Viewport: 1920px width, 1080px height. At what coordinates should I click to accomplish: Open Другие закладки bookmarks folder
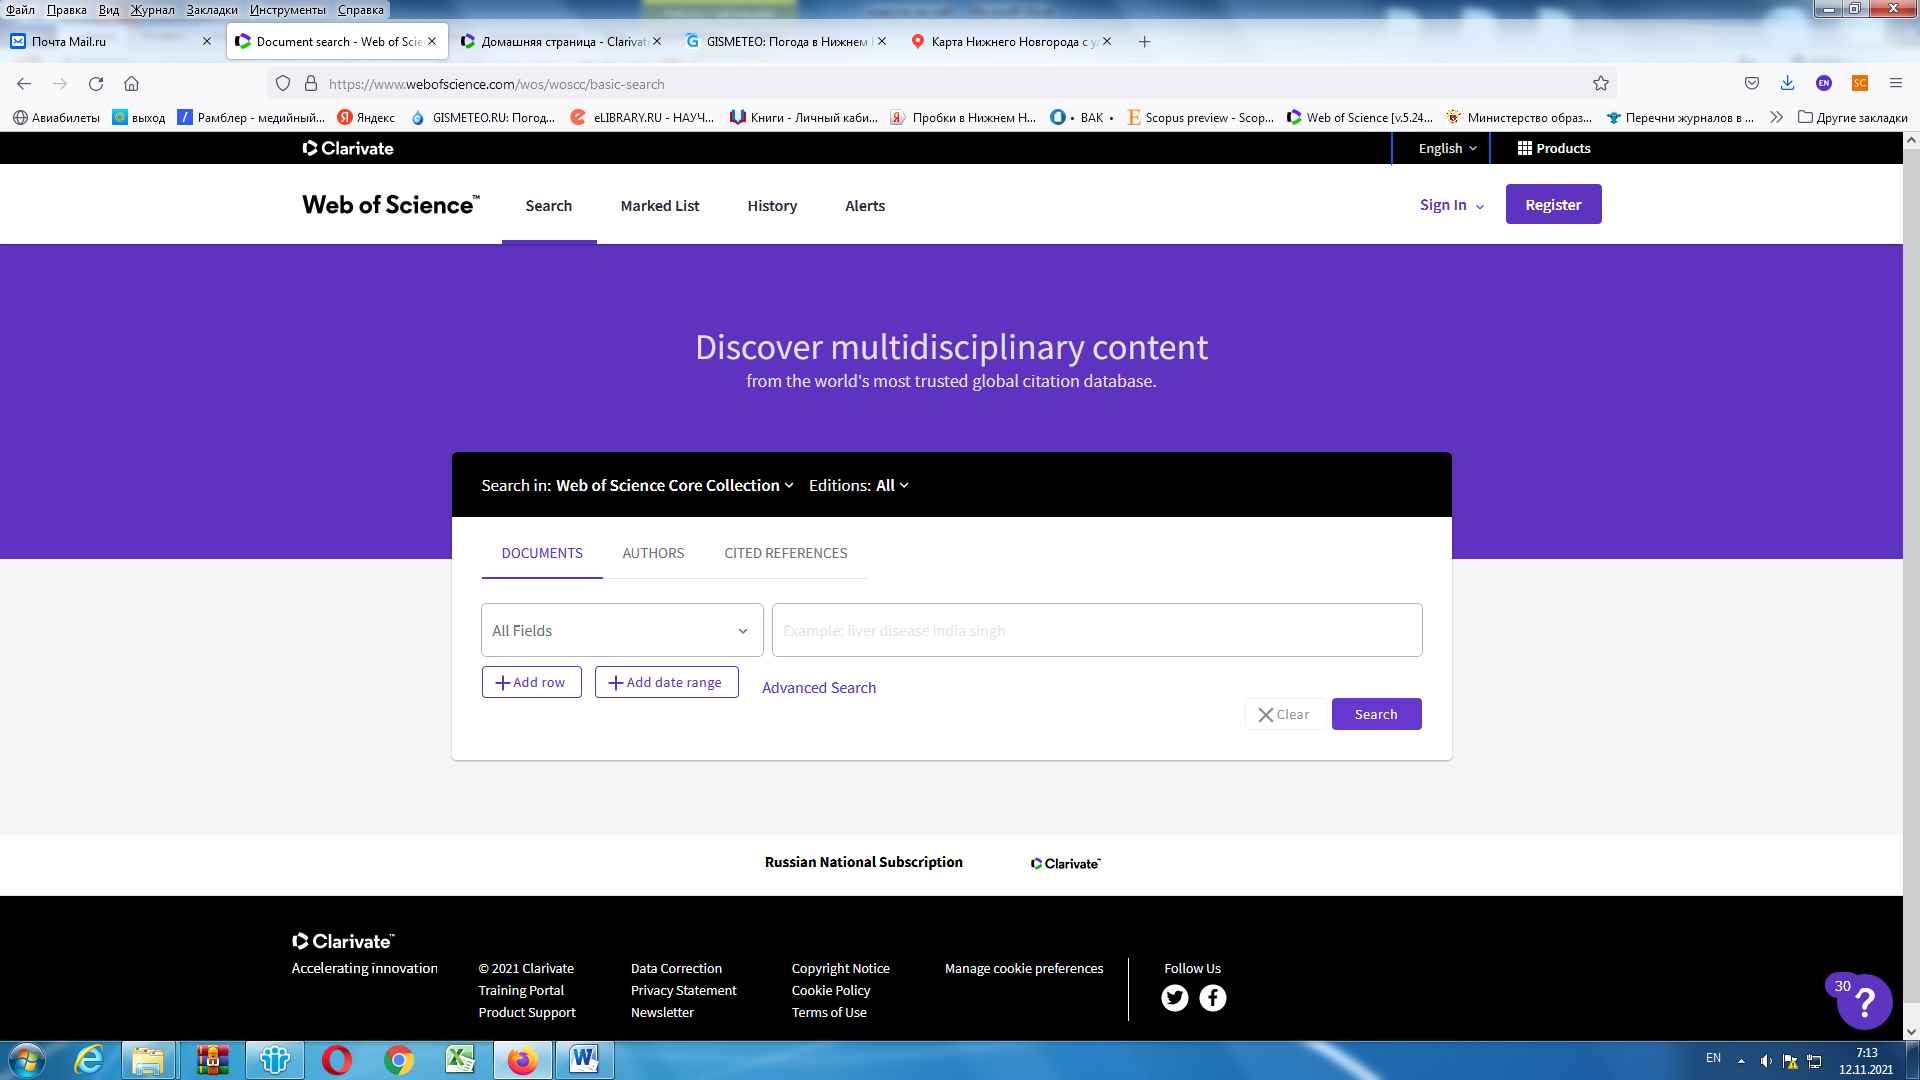pos(1852,117)
